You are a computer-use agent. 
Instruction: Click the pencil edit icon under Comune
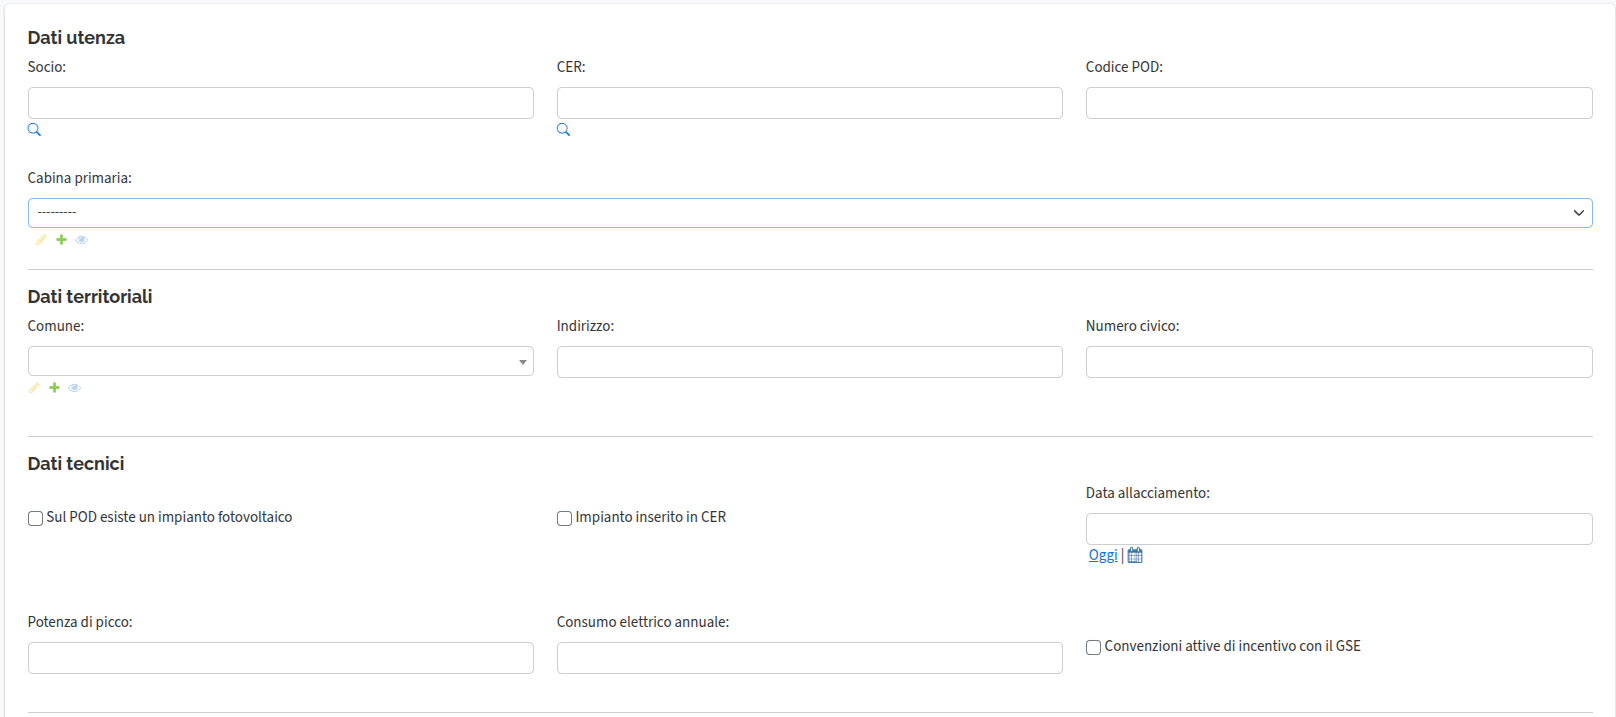click(34, 388)
